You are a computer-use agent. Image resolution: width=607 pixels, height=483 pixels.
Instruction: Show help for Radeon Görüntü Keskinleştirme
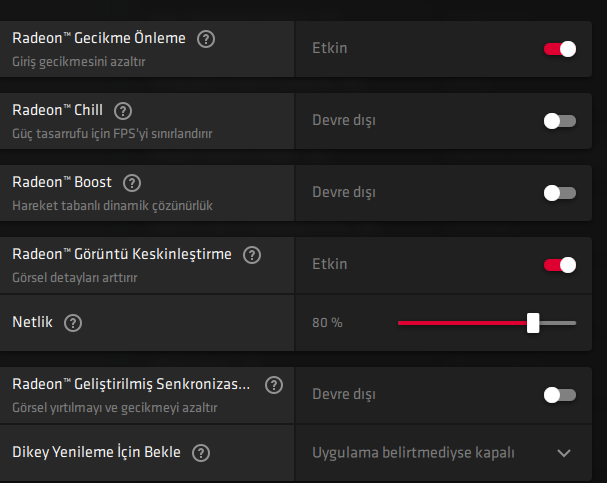(252, 255)
